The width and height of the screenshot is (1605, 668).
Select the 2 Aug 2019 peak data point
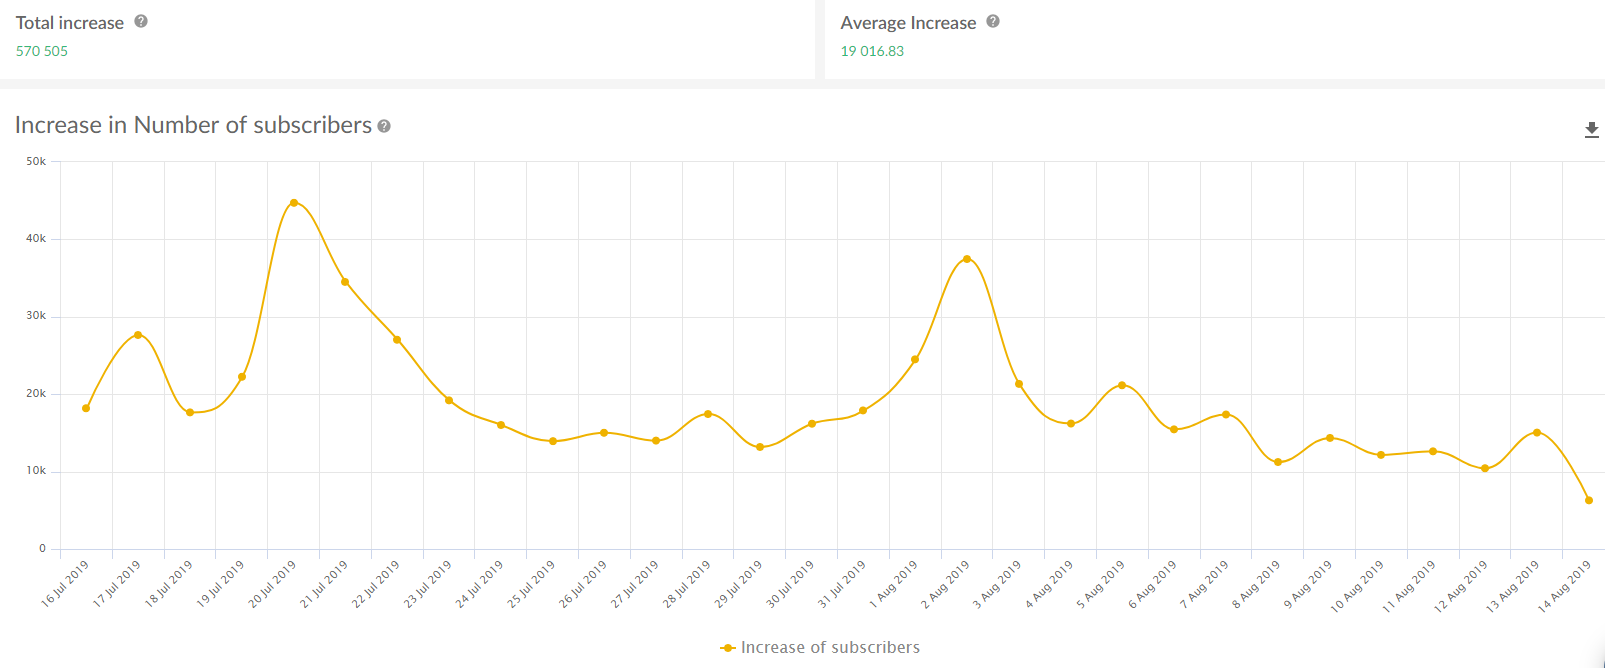967,259
